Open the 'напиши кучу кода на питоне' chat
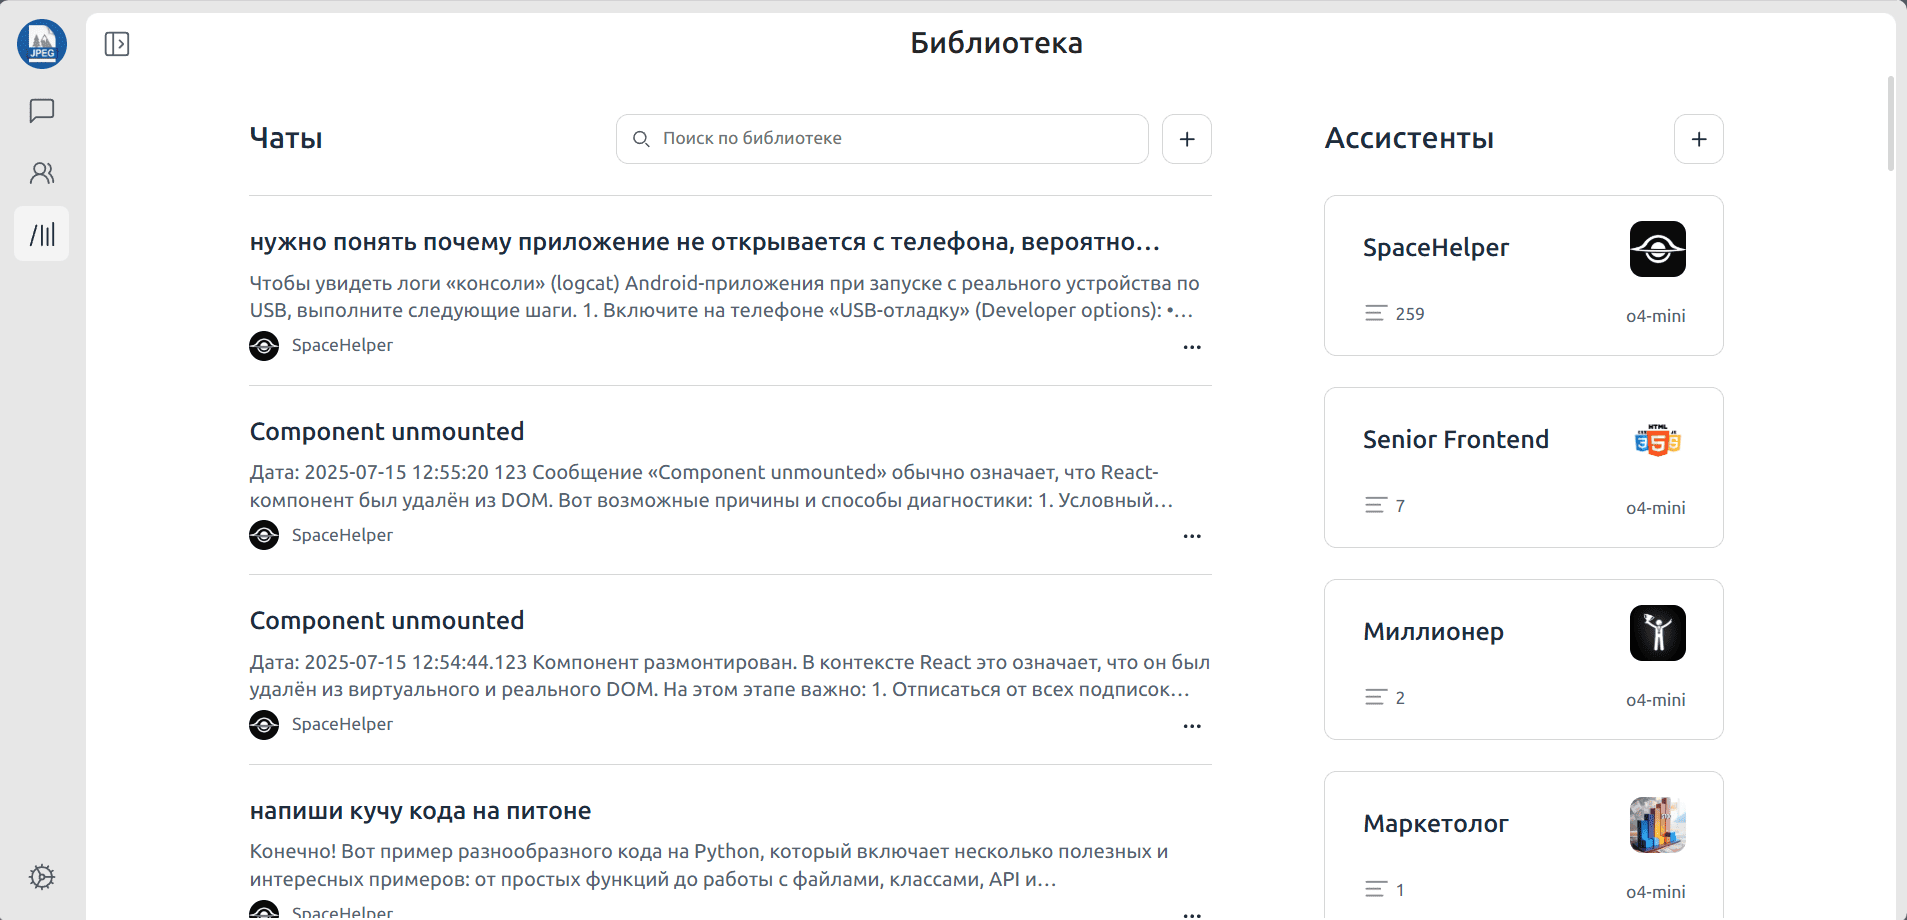 coord(420,811)
